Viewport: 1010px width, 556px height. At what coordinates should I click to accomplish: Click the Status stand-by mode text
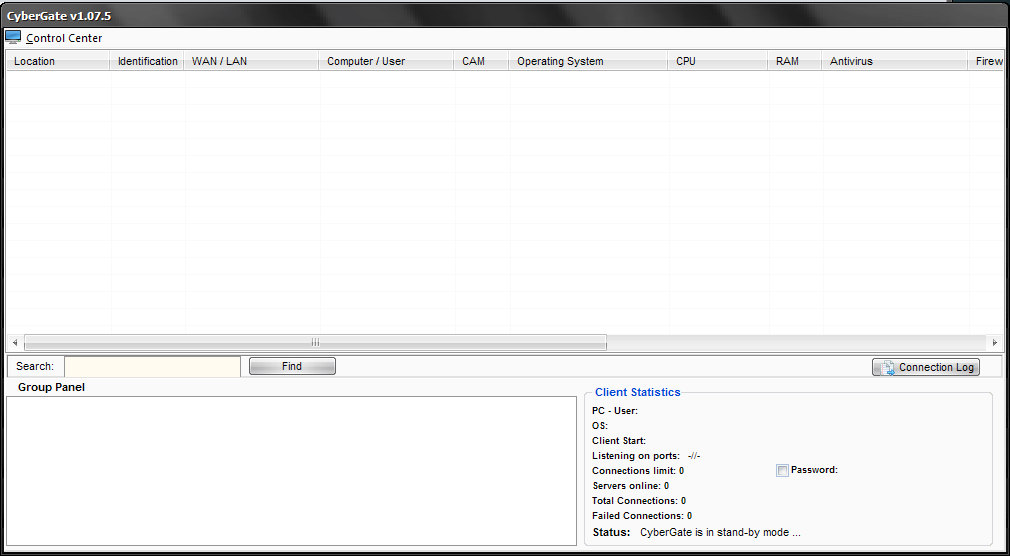[x=720, y=533]
